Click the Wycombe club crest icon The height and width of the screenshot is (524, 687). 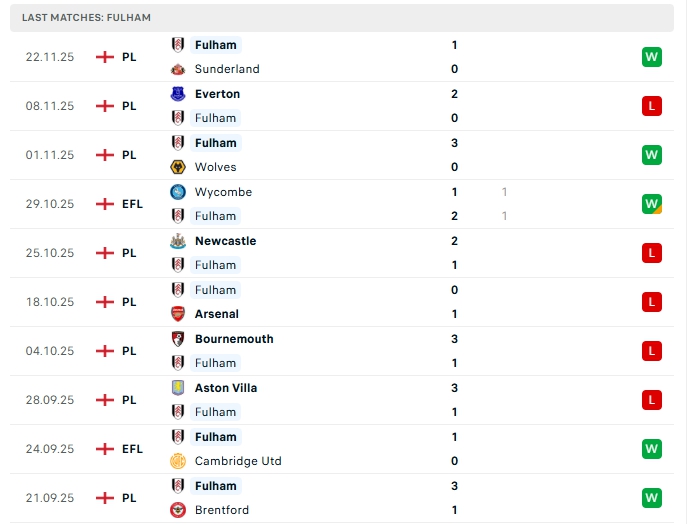pos(178,192)
